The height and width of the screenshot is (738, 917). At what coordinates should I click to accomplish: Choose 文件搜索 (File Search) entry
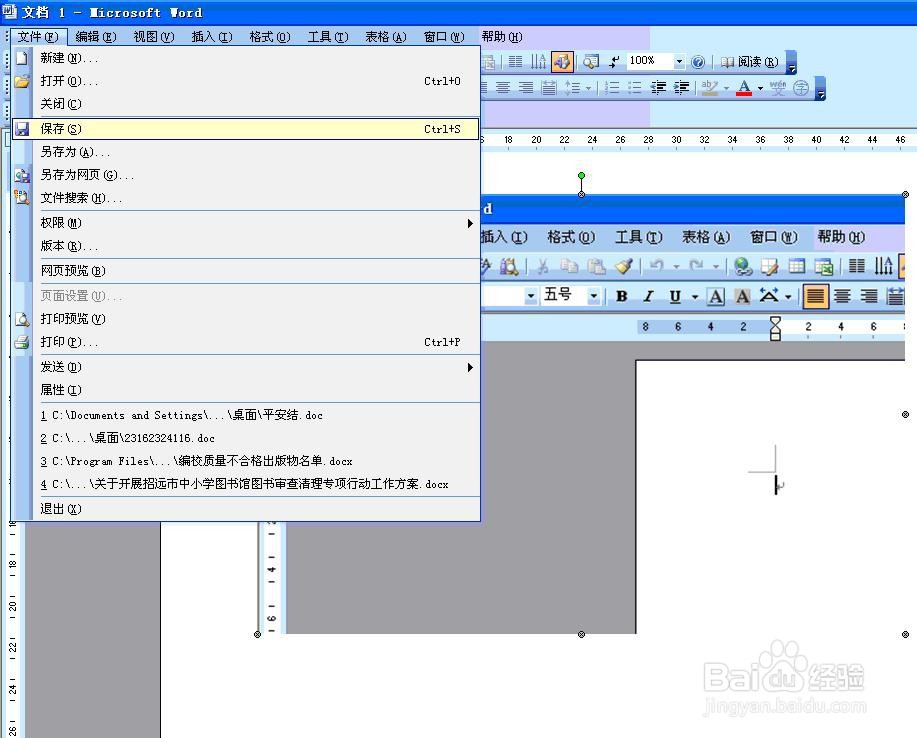pos(246,198)
